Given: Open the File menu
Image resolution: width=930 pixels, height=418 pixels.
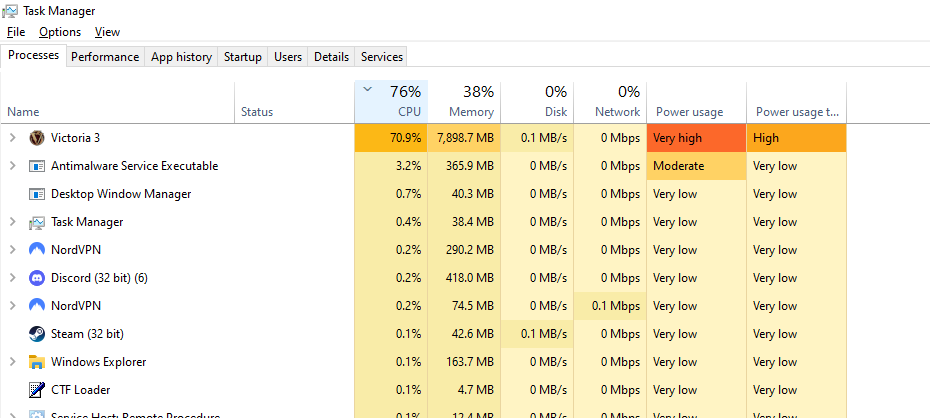Looking at the screenshot, I should [x=16, y=32].
